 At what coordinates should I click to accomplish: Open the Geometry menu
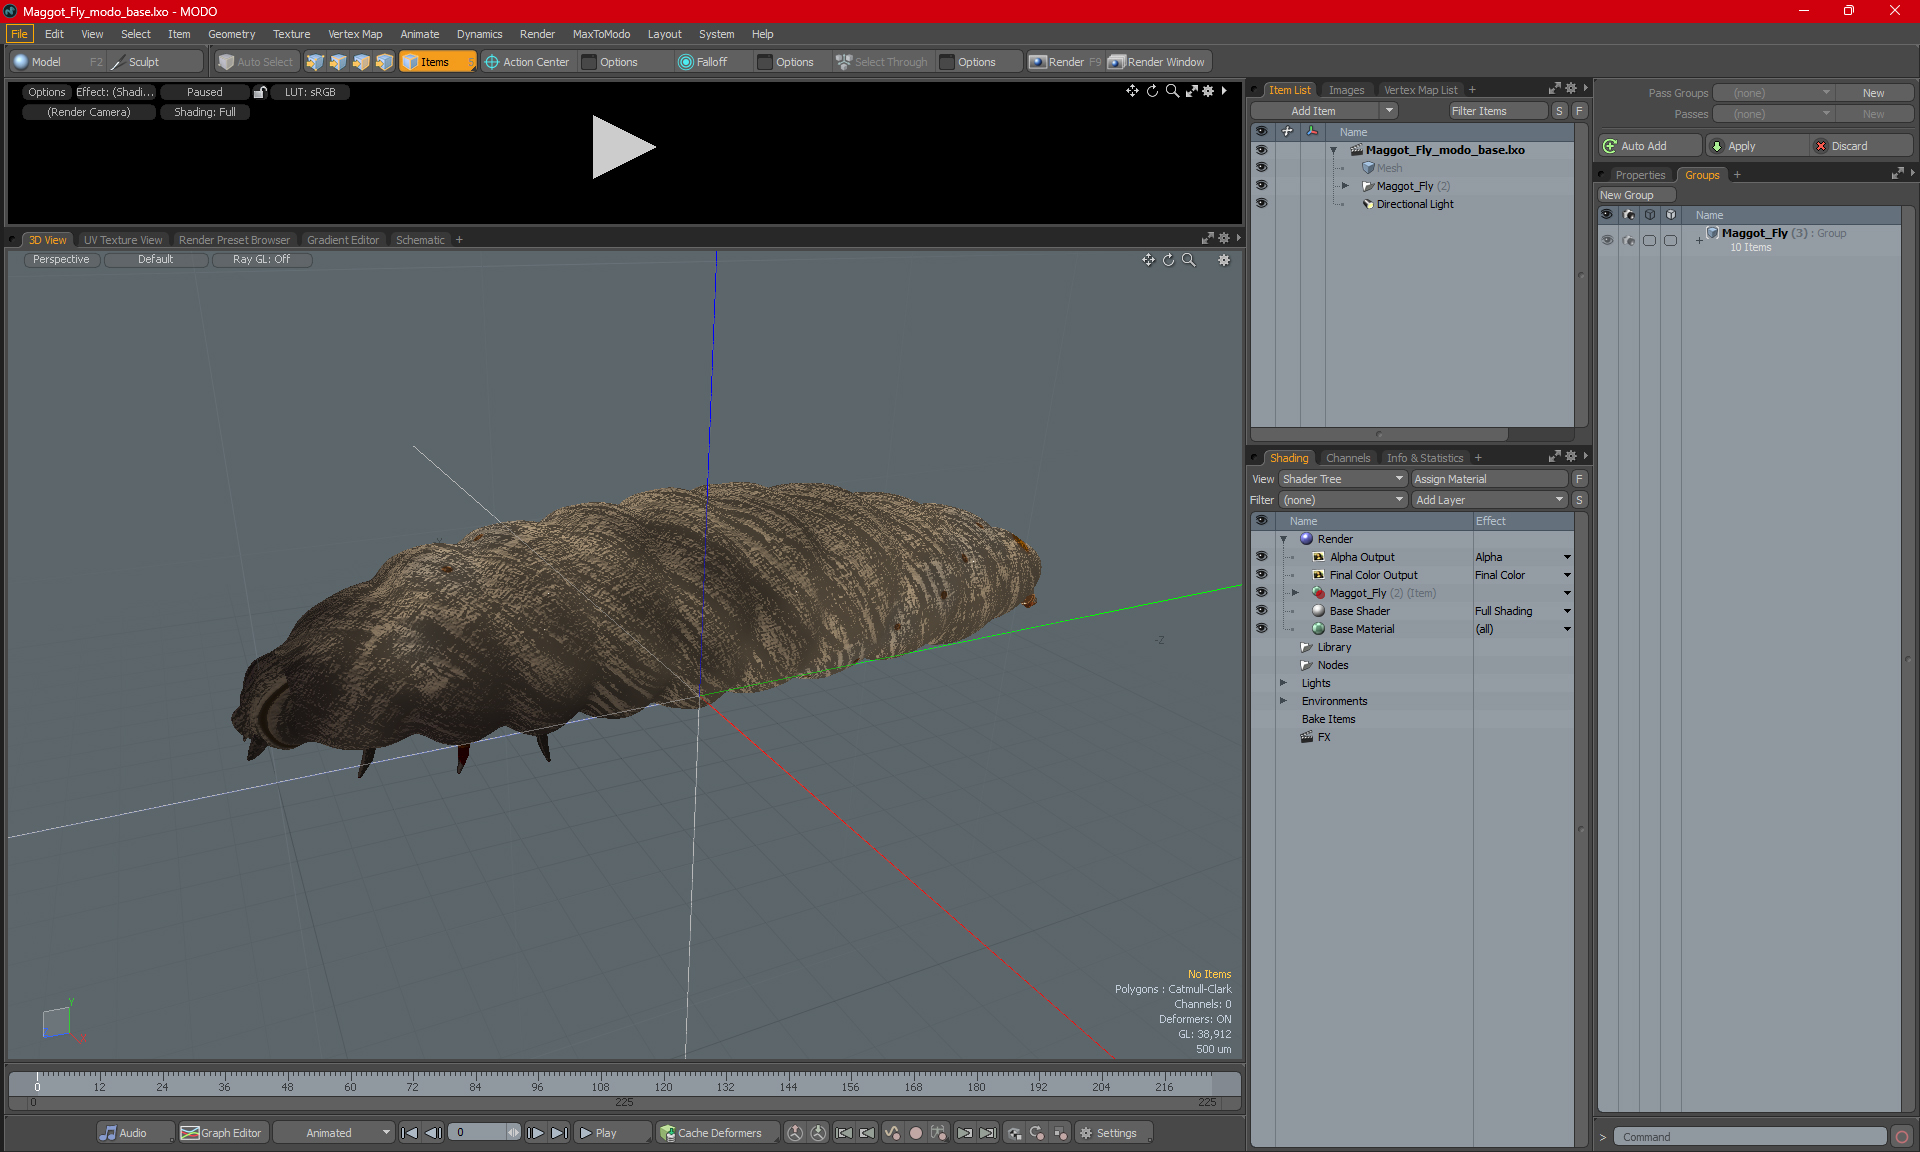(231, 34)
